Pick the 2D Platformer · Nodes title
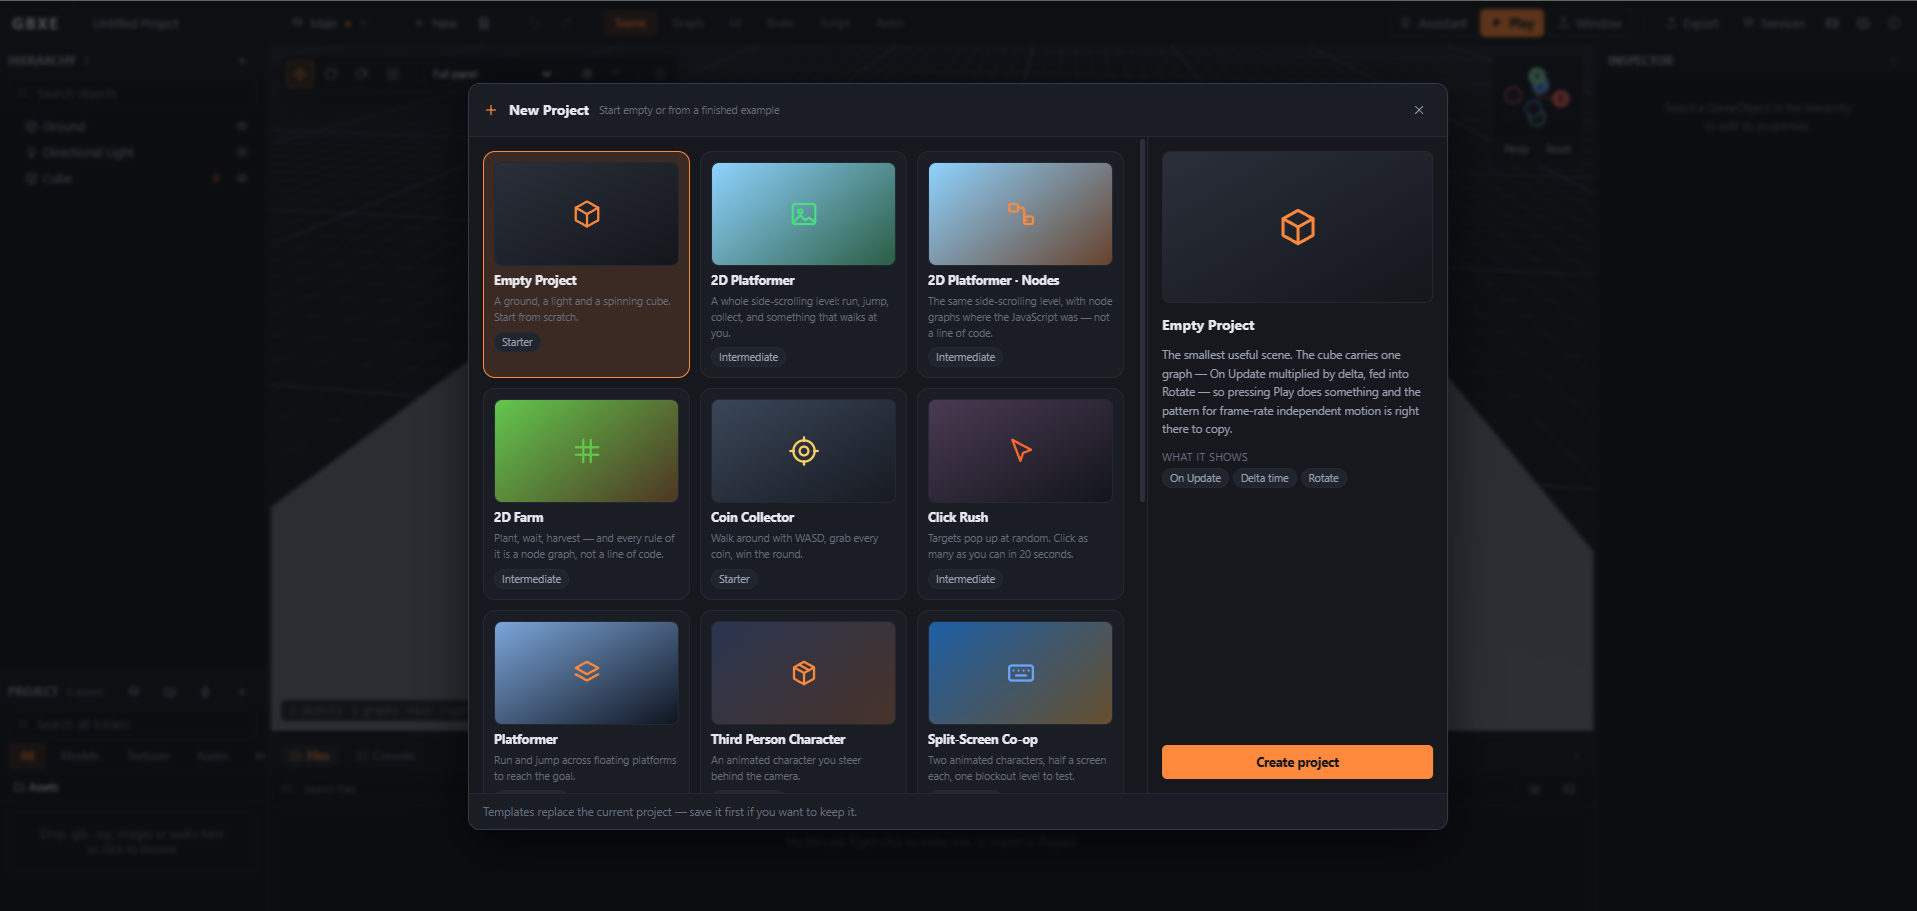The height and width of the screenshot is (911, 1917). click(x=993, y=281)
